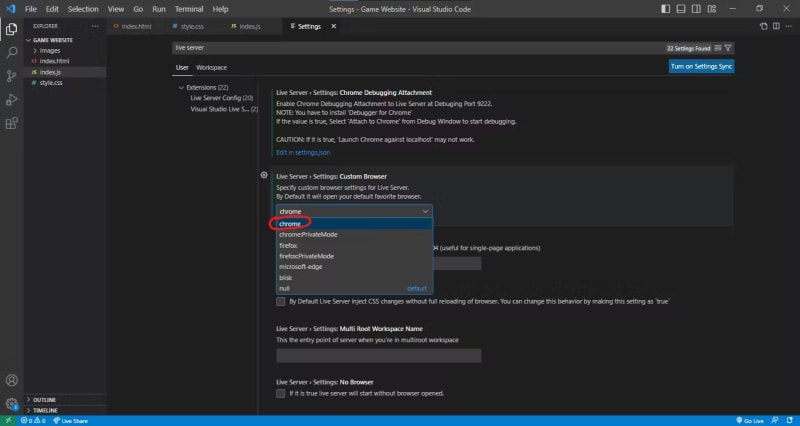Choose chrome from the dropdown list
Image resolution: width=800 pixels, height=426 pixels.
(355, 223)
